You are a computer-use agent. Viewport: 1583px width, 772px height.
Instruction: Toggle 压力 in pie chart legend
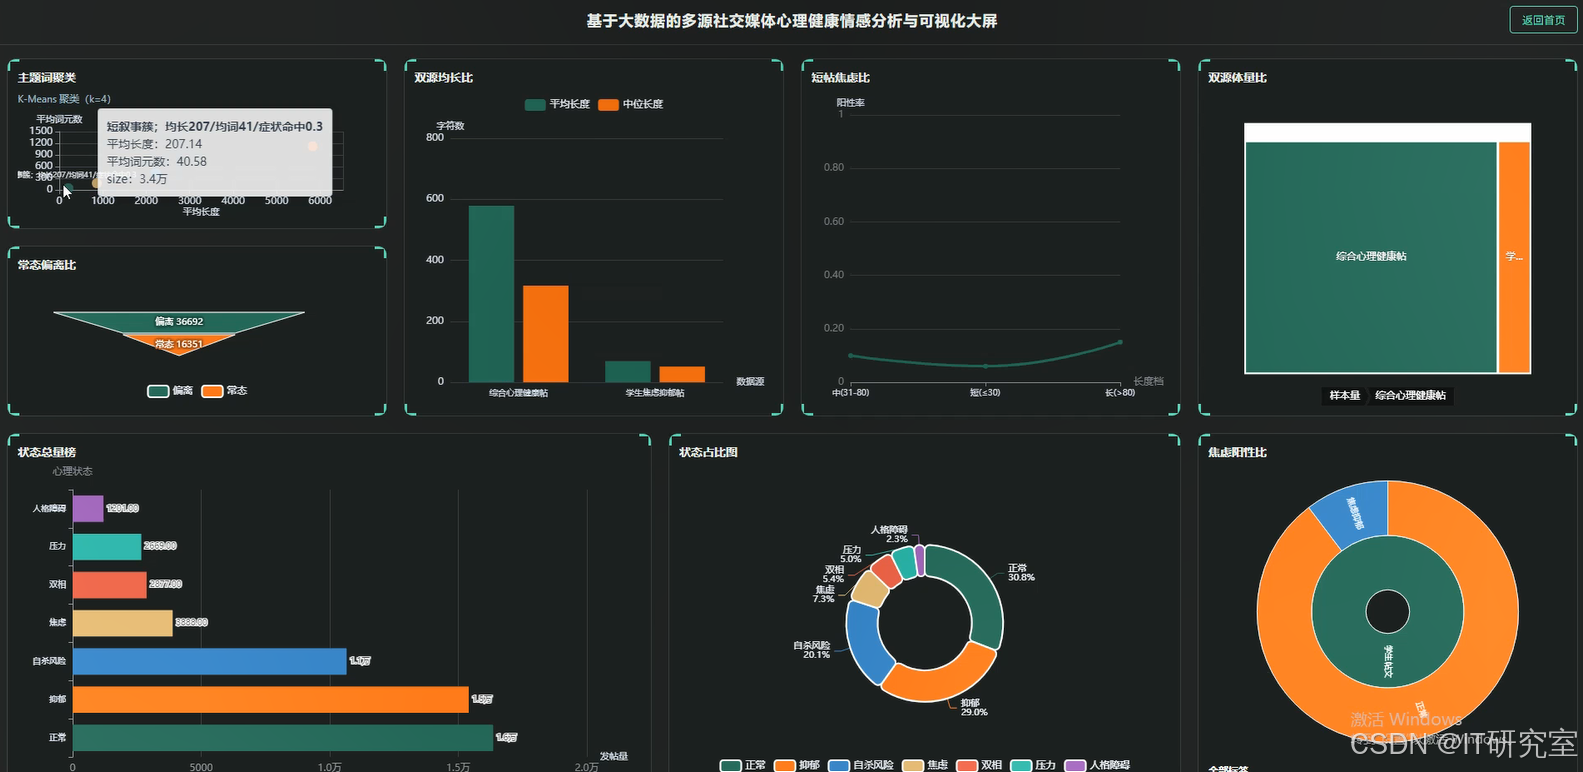(1033, 765)
